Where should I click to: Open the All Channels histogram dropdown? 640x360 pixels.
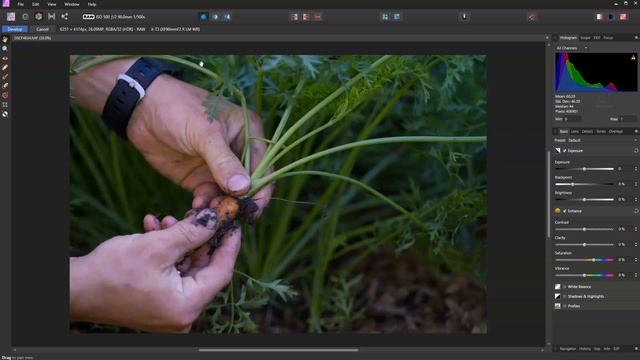click(x=572, y=48)
